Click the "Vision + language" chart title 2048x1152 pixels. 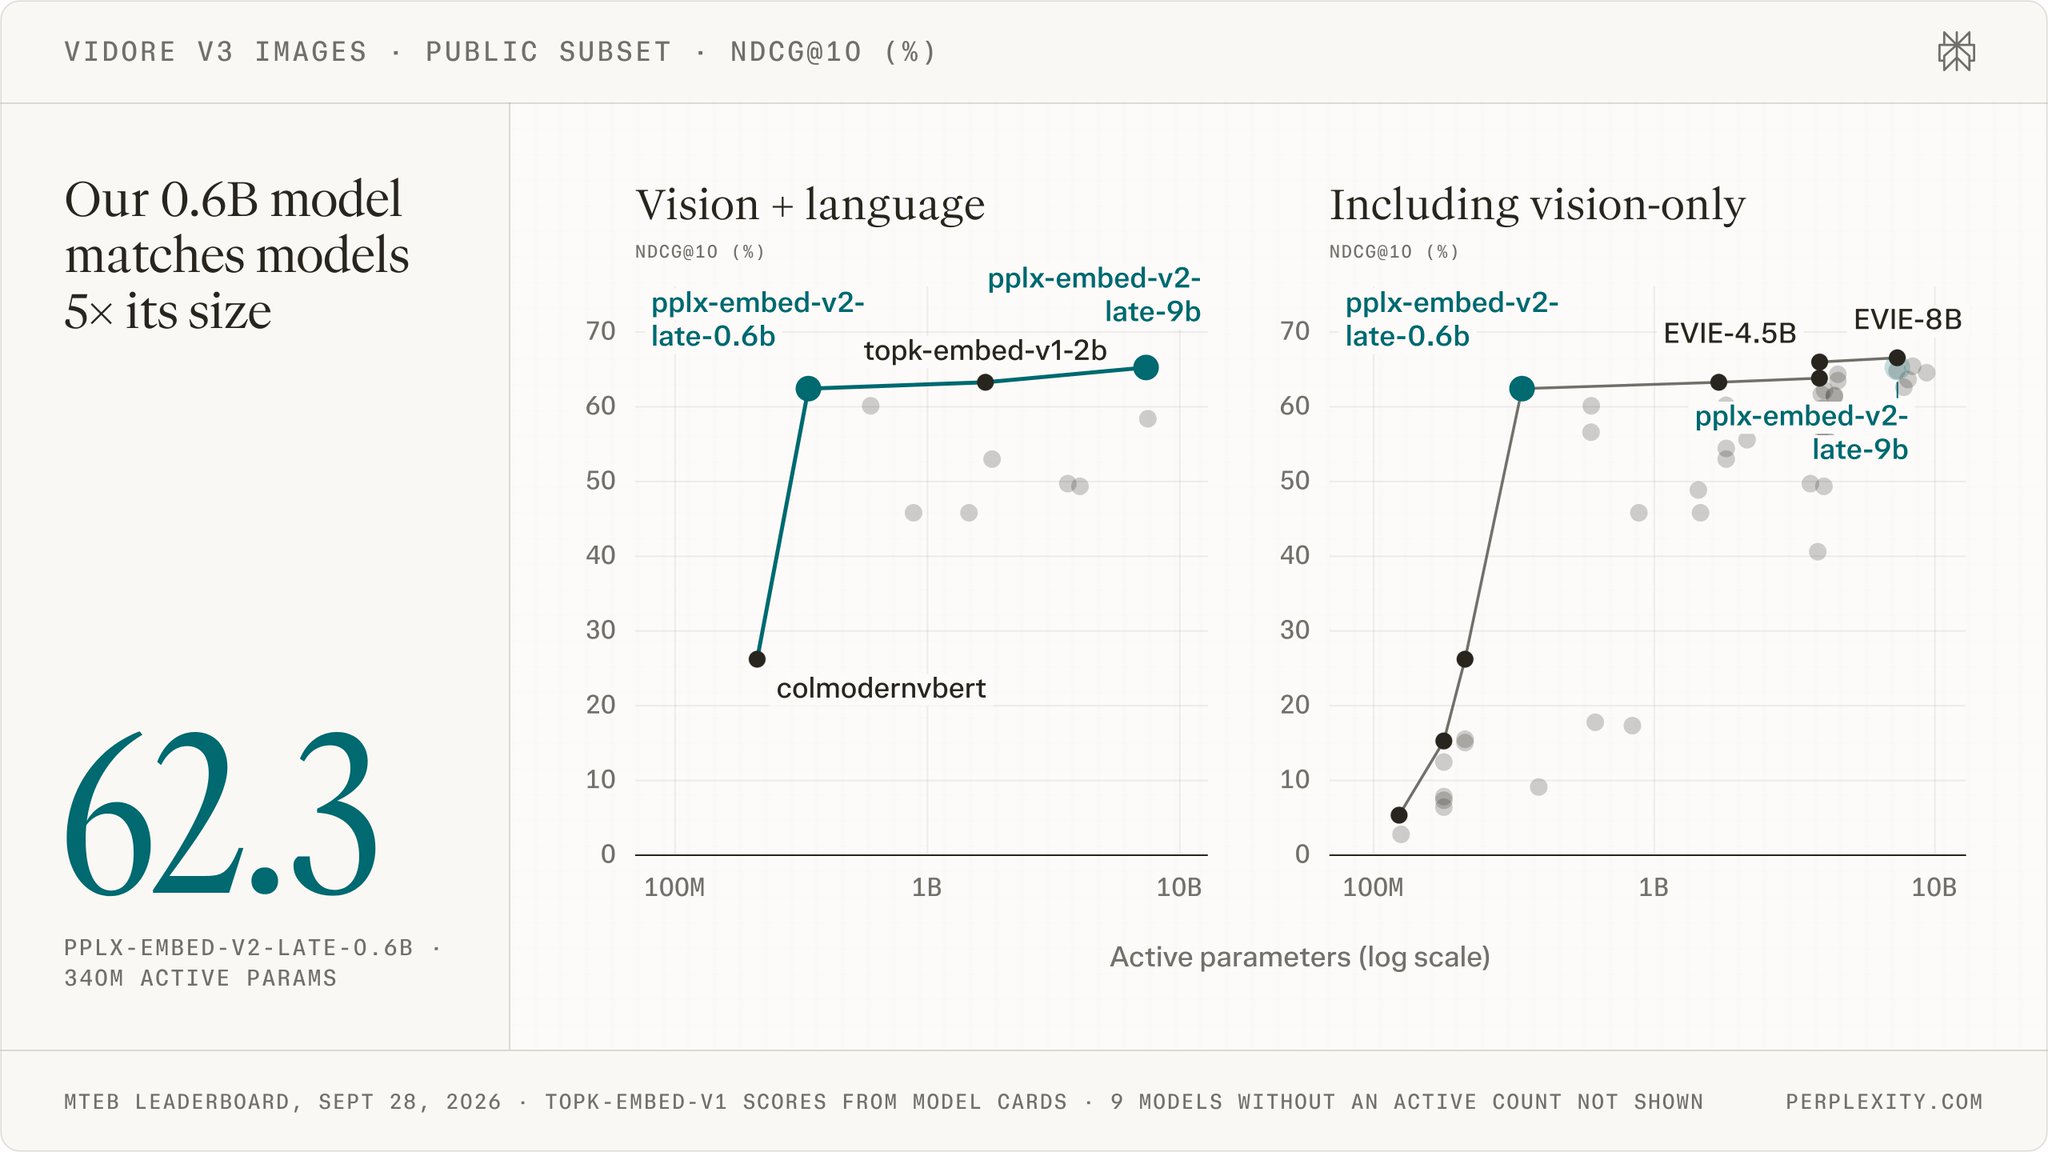pos(810,205)
